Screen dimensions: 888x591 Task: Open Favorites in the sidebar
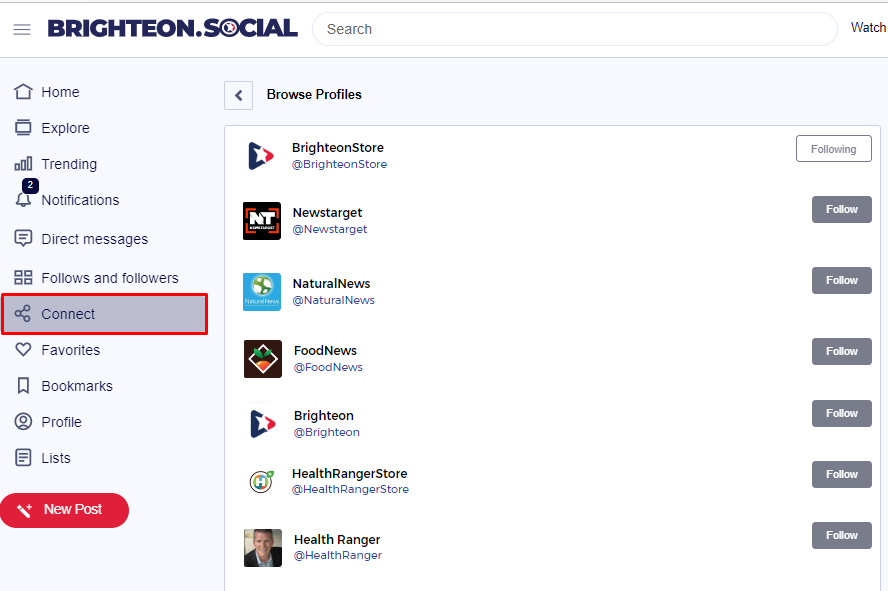[x=71, y=350]
